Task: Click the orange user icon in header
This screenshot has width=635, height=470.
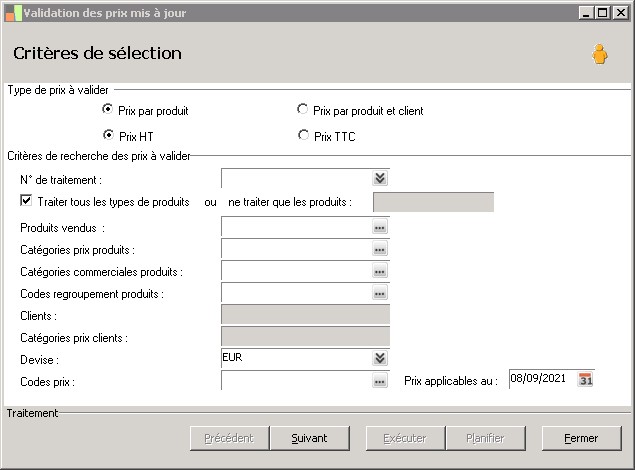Action: tap(599, 54)
